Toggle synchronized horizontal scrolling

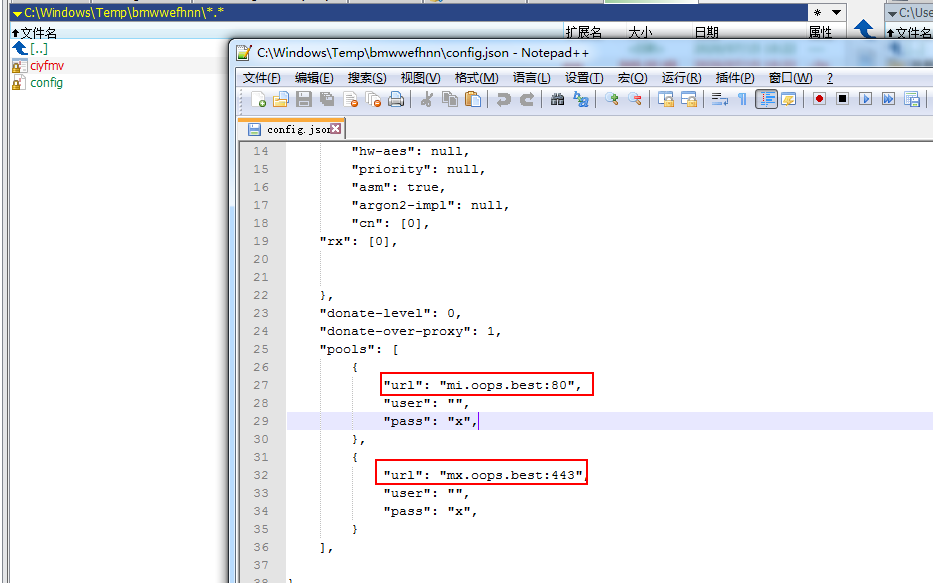689,99
